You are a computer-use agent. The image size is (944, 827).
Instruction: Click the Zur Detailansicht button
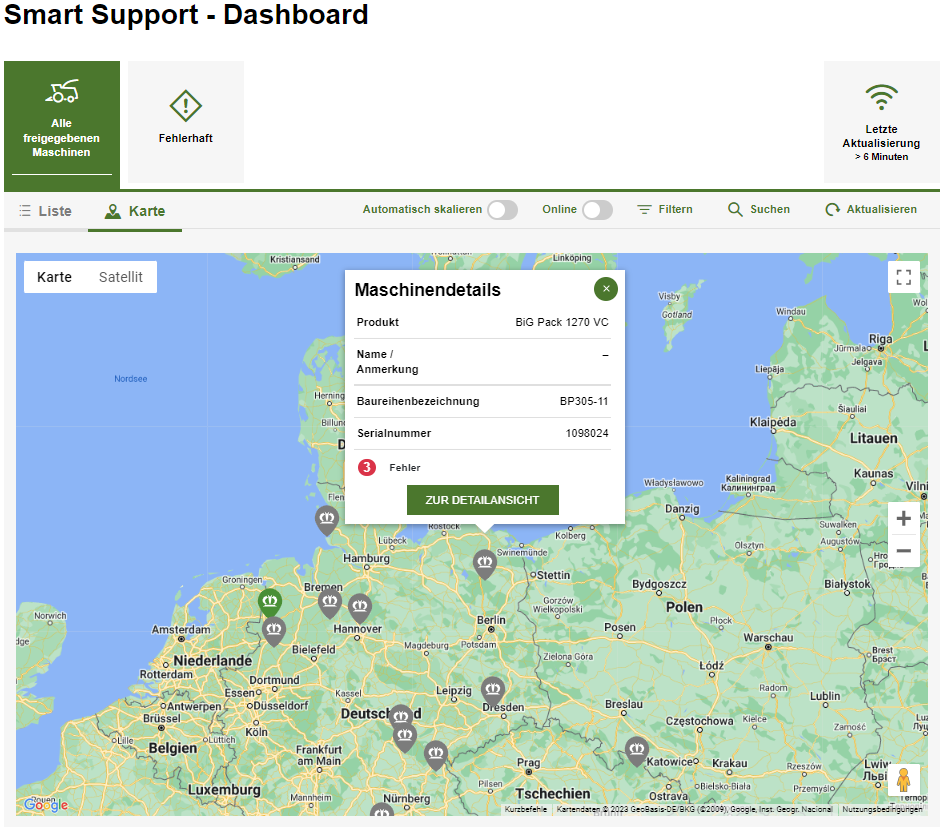482,500
